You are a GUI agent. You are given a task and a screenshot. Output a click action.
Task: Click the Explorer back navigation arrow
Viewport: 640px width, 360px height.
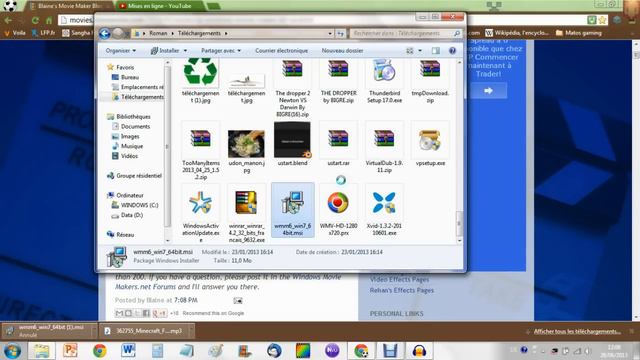coord(105,33)
